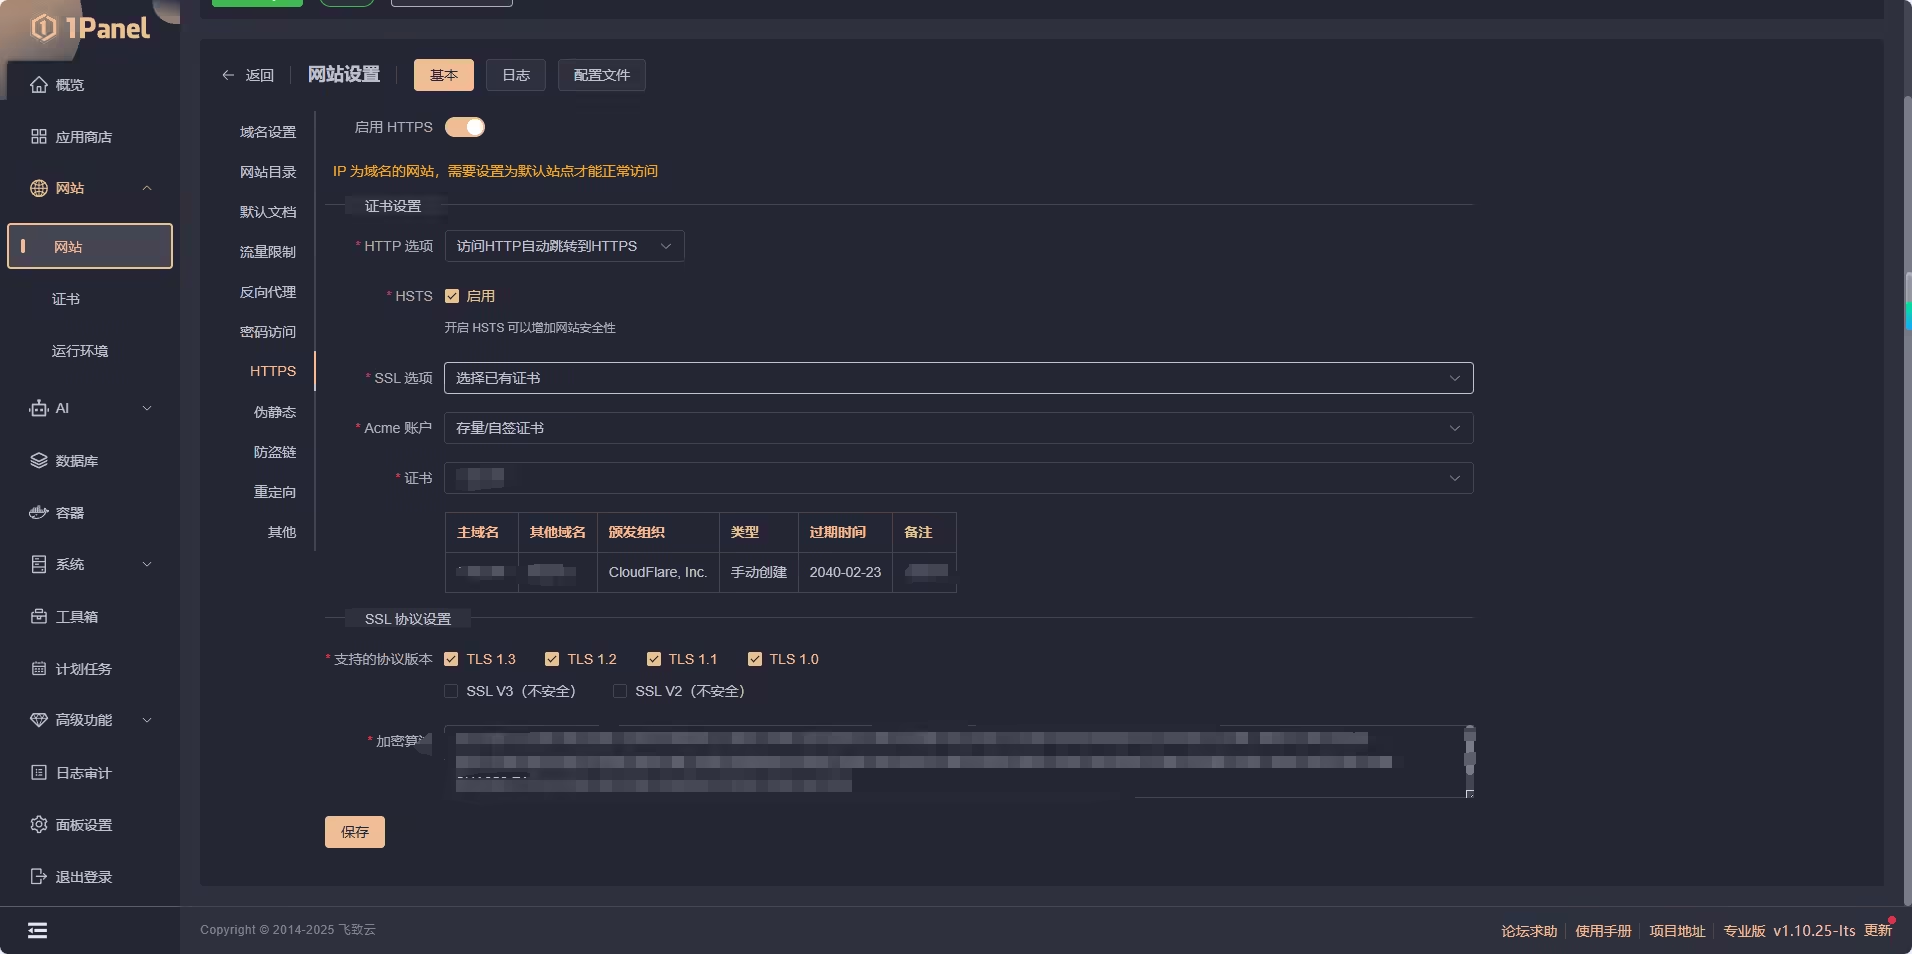Open the 计划任务 calendar icon
The image size is (1912, 954).
coord(39,669)
